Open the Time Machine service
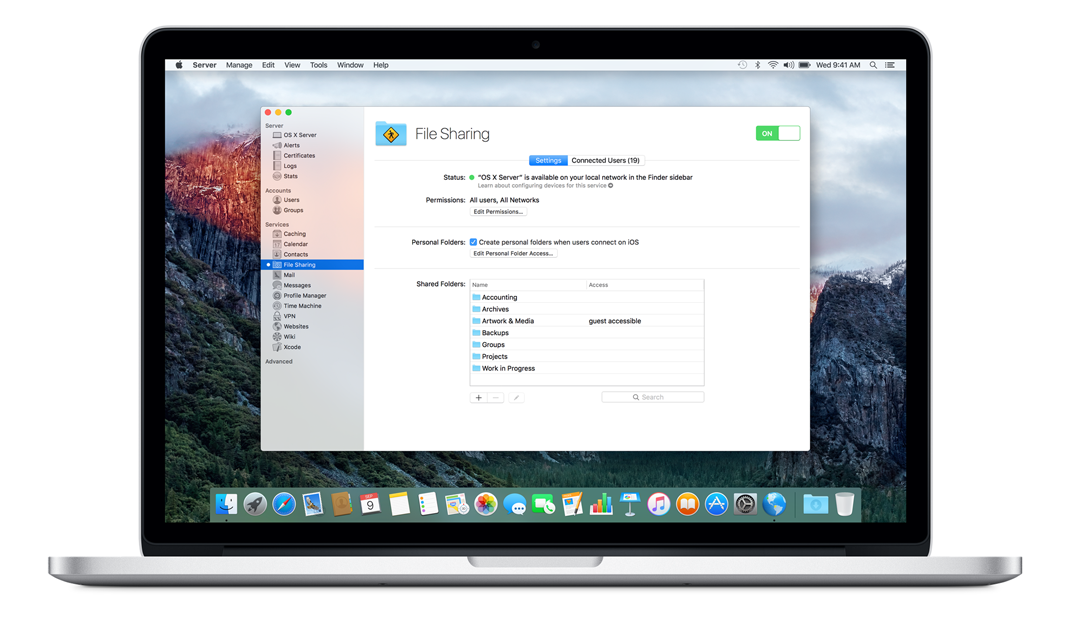The height and width of the screenshot is (620, 1076). point(302,306)
